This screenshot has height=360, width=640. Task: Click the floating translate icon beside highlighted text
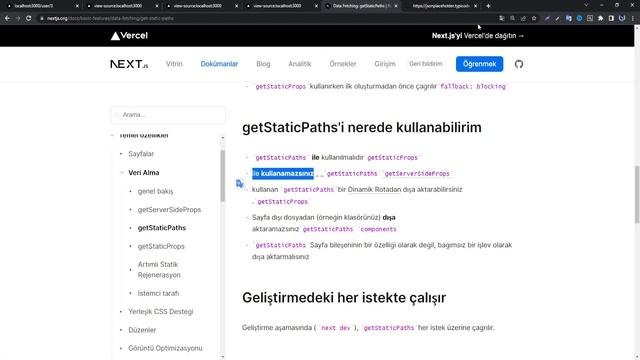pos(240,184)
